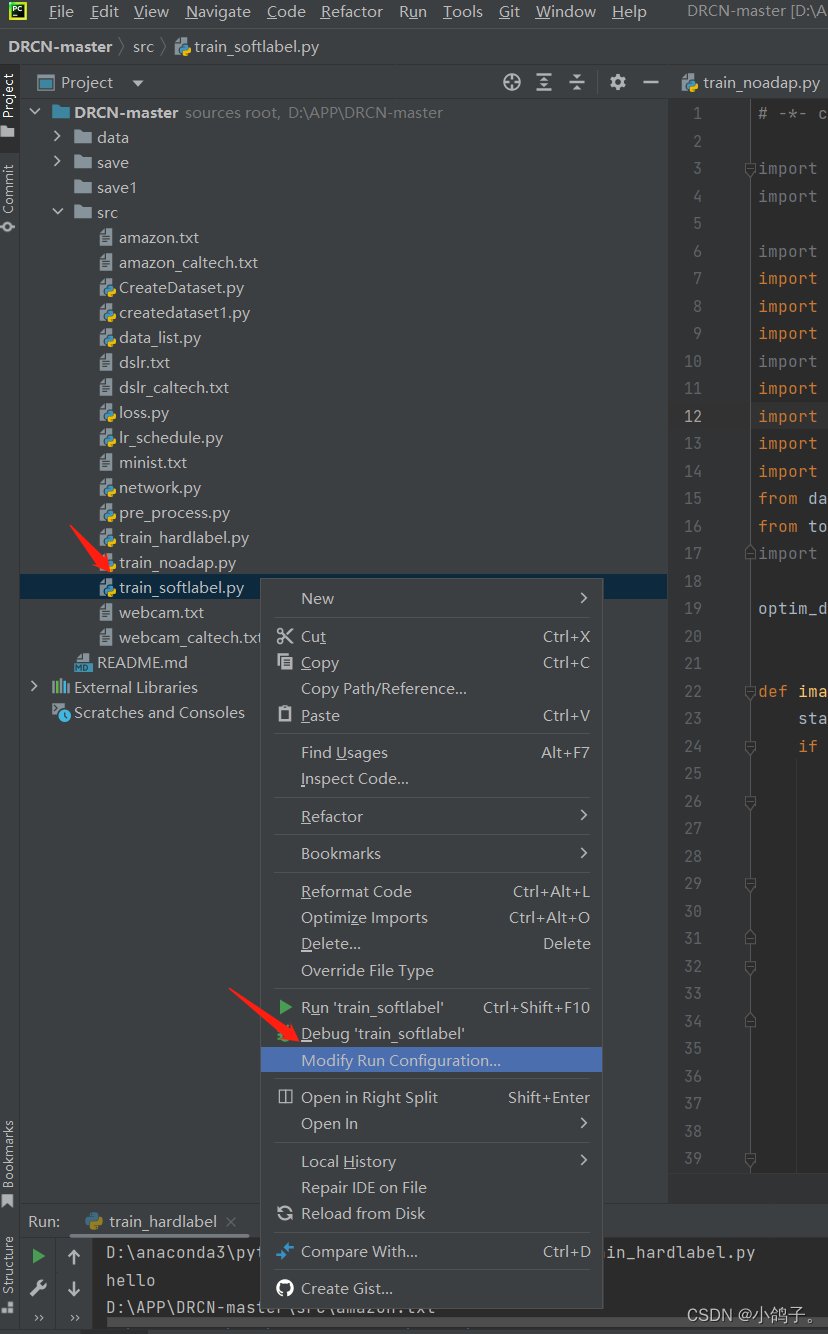Select Debug 'train_softlabel'
828x1334 pixels.
click(431, 1033)
